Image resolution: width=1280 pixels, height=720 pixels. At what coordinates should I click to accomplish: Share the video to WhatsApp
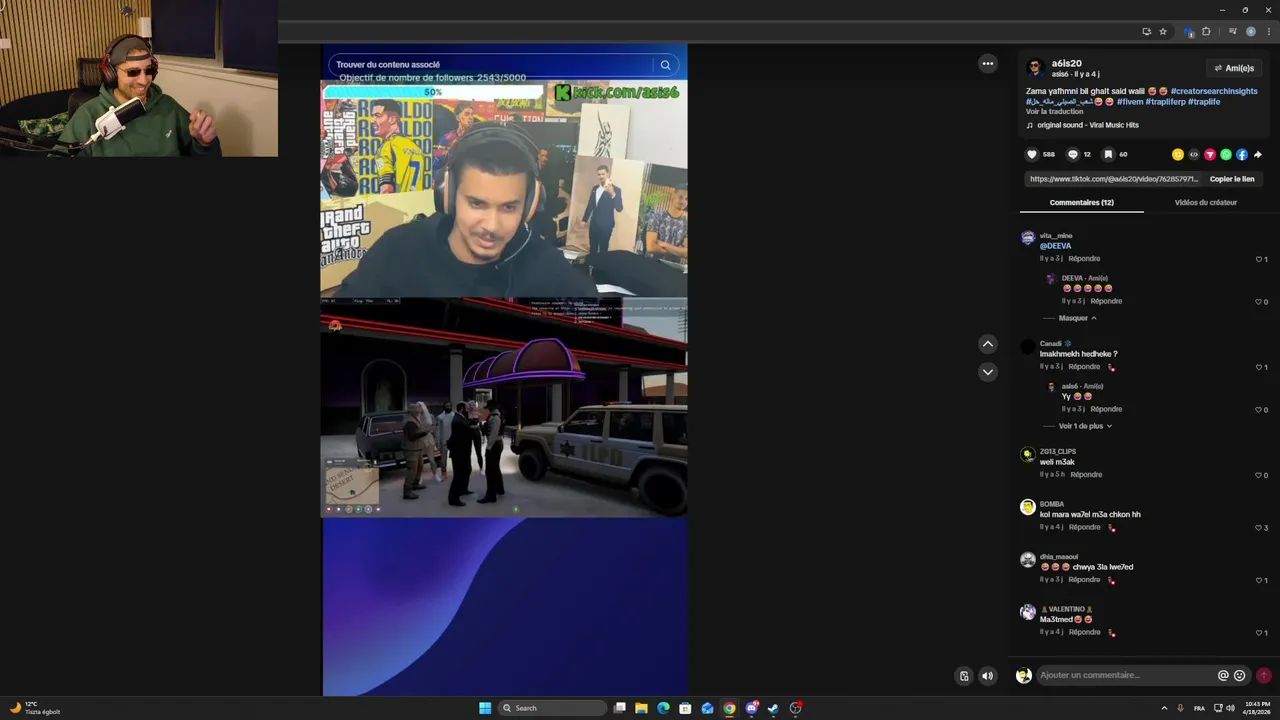coord(1226,155)
